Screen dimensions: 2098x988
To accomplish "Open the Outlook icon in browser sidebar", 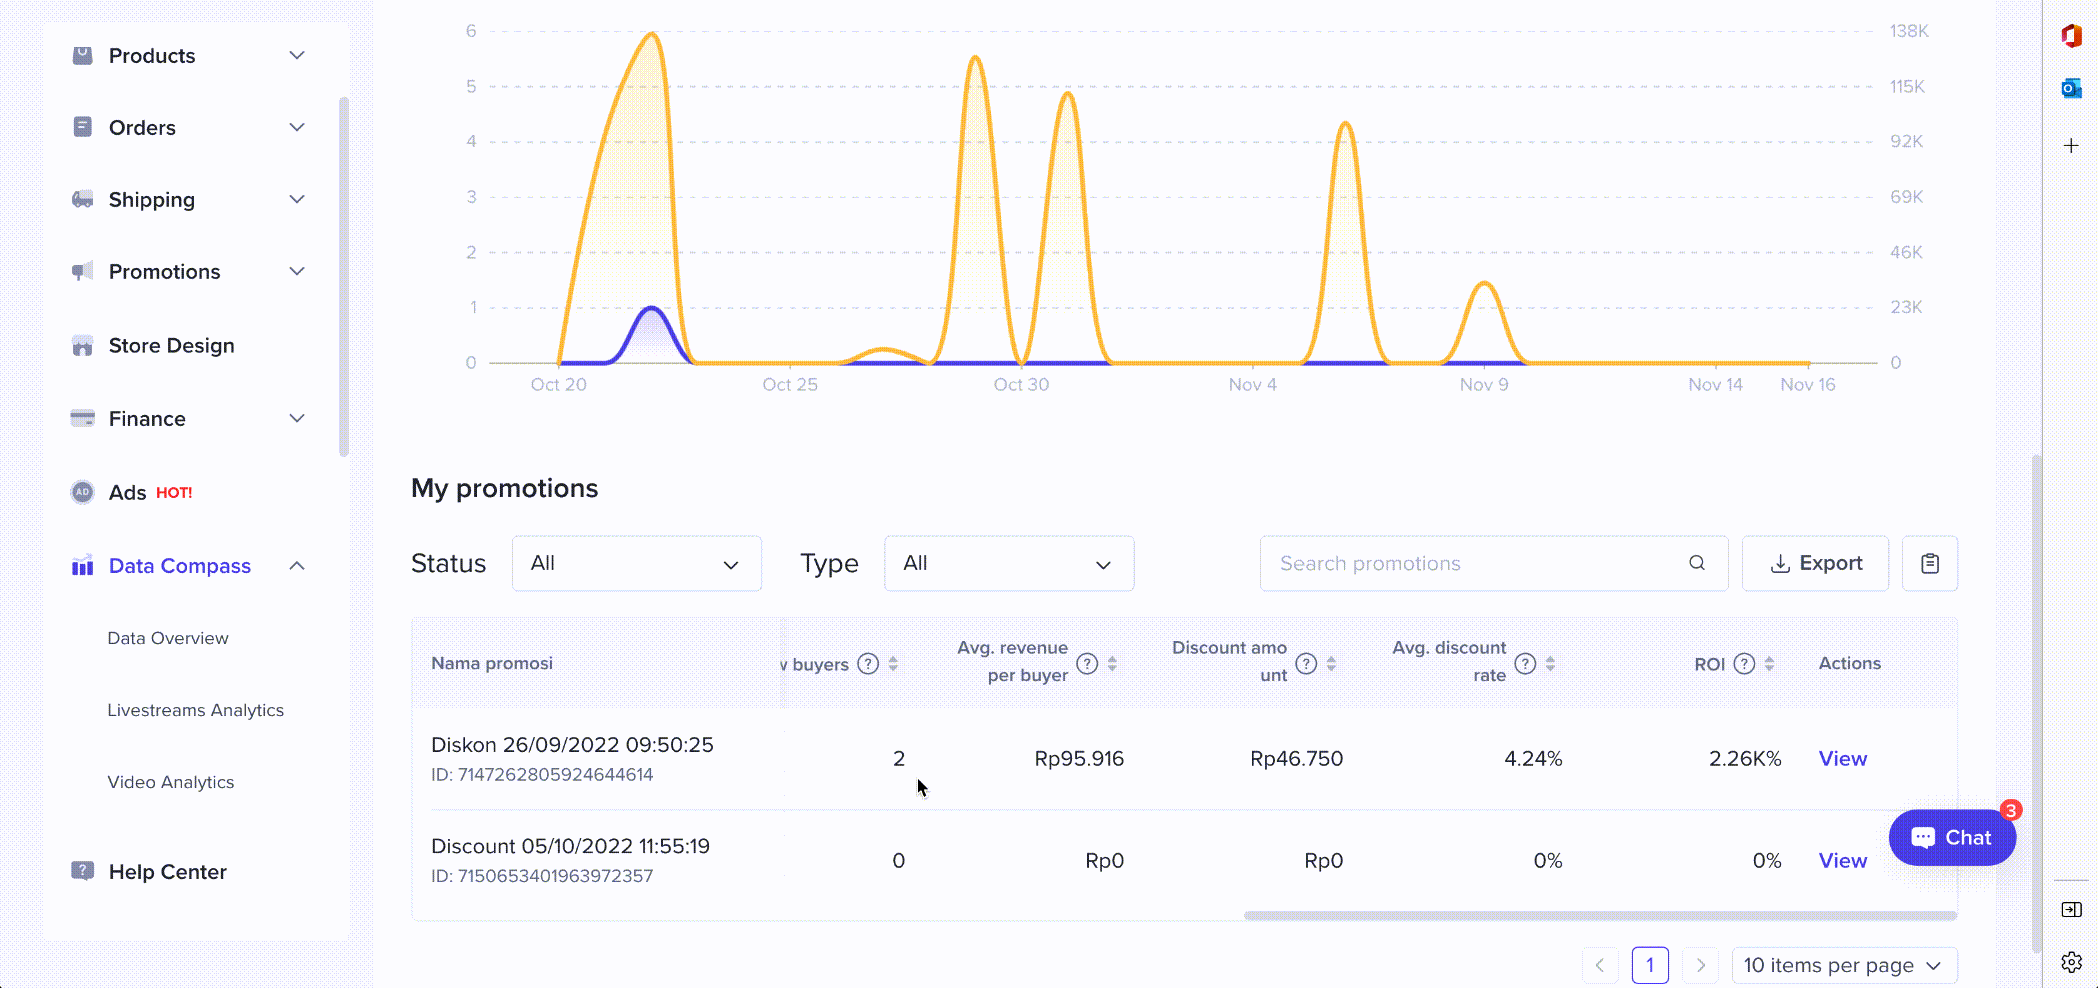I will click(x=2071, y=89).
